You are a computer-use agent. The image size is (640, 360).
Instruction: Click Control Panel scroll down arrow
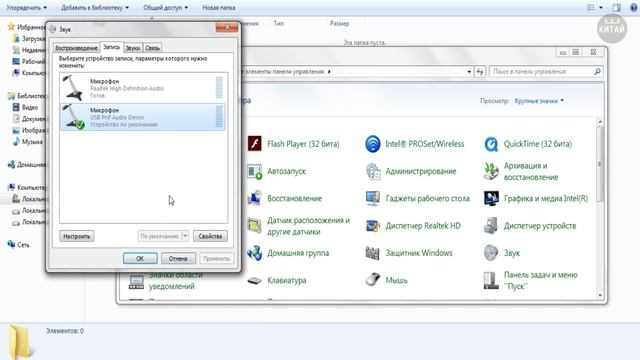(x=600, y=295)
